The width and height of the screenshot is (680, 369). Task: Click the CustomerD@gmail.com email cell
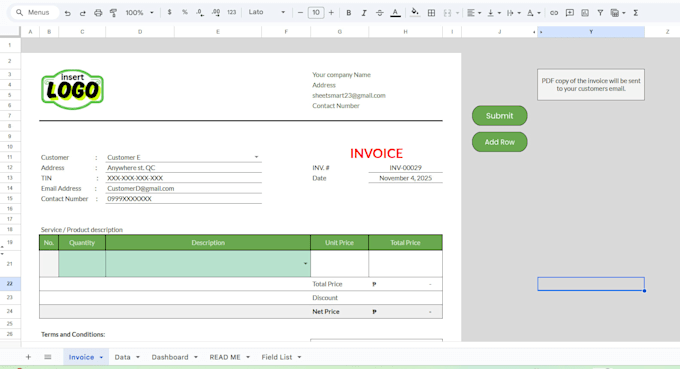click(x=183, y=188)
